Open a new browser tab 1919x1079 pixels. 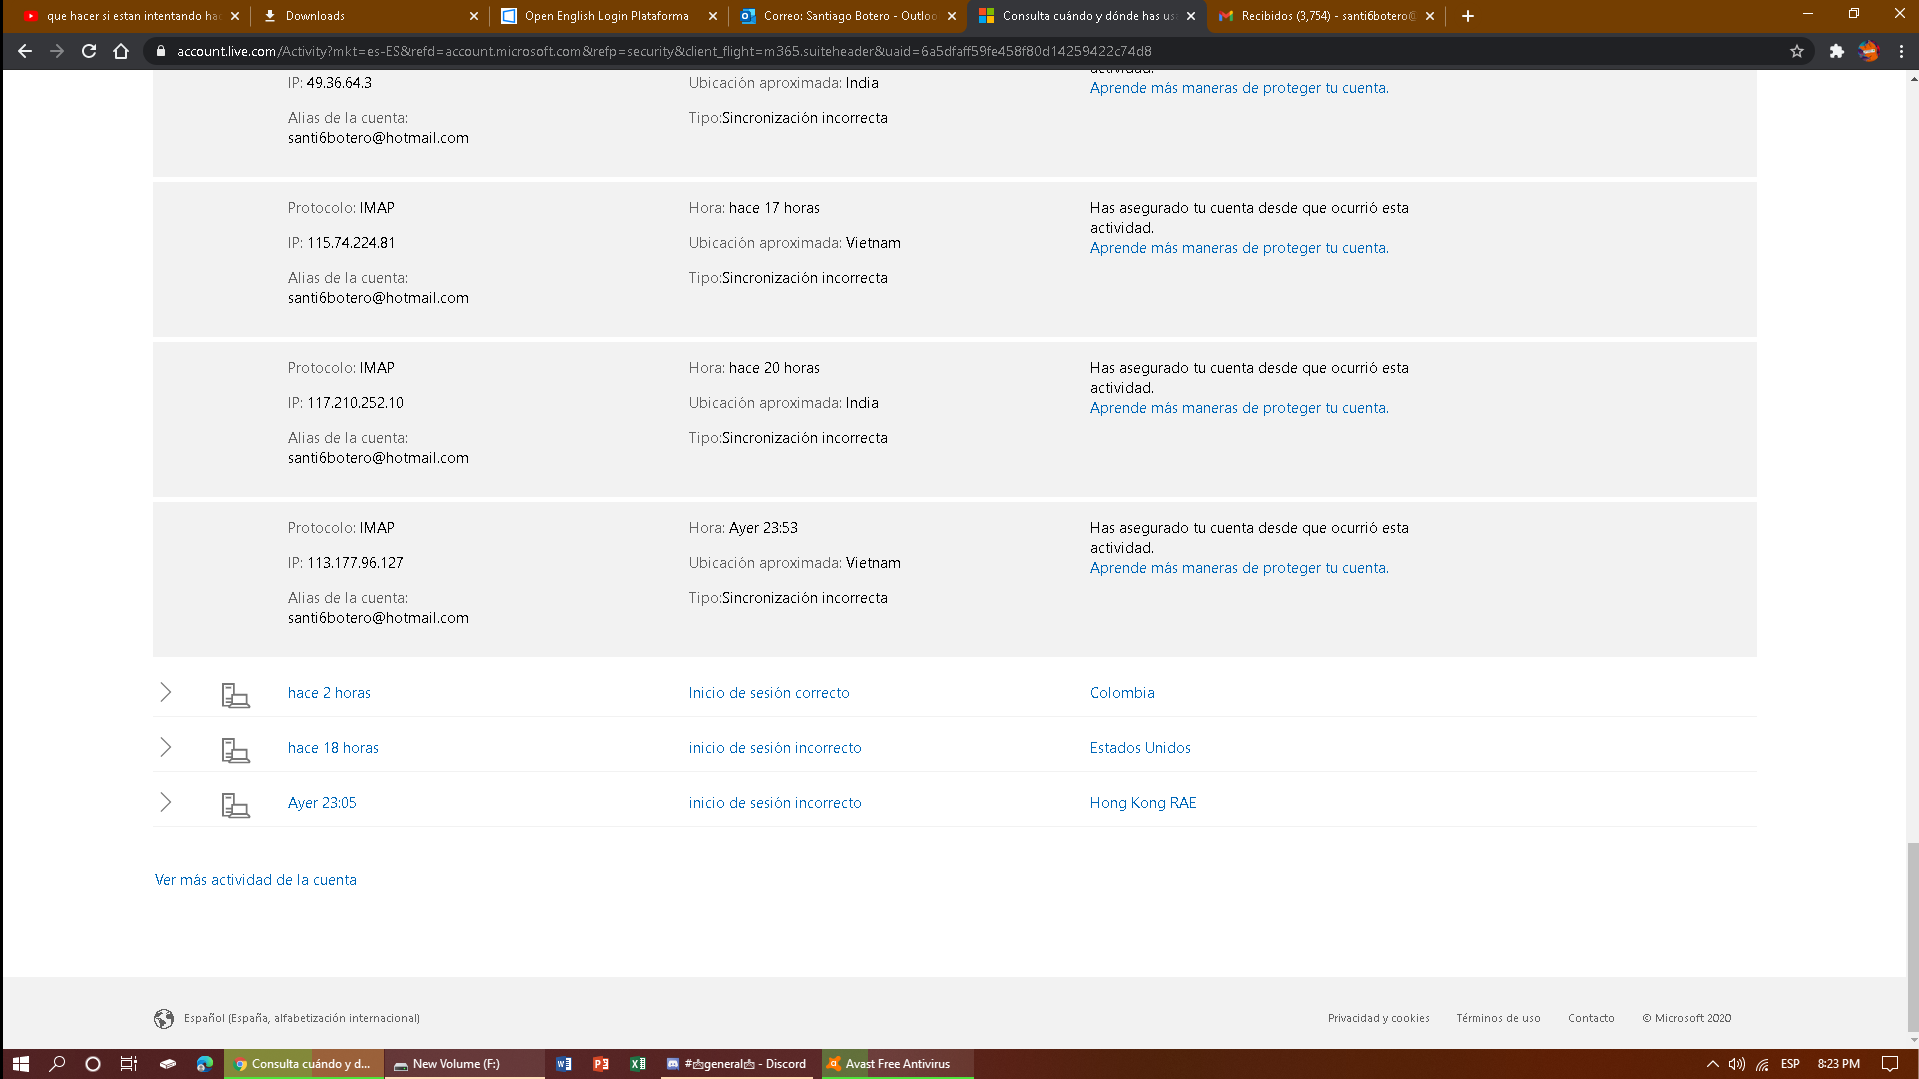click(x=1468, y=16)
